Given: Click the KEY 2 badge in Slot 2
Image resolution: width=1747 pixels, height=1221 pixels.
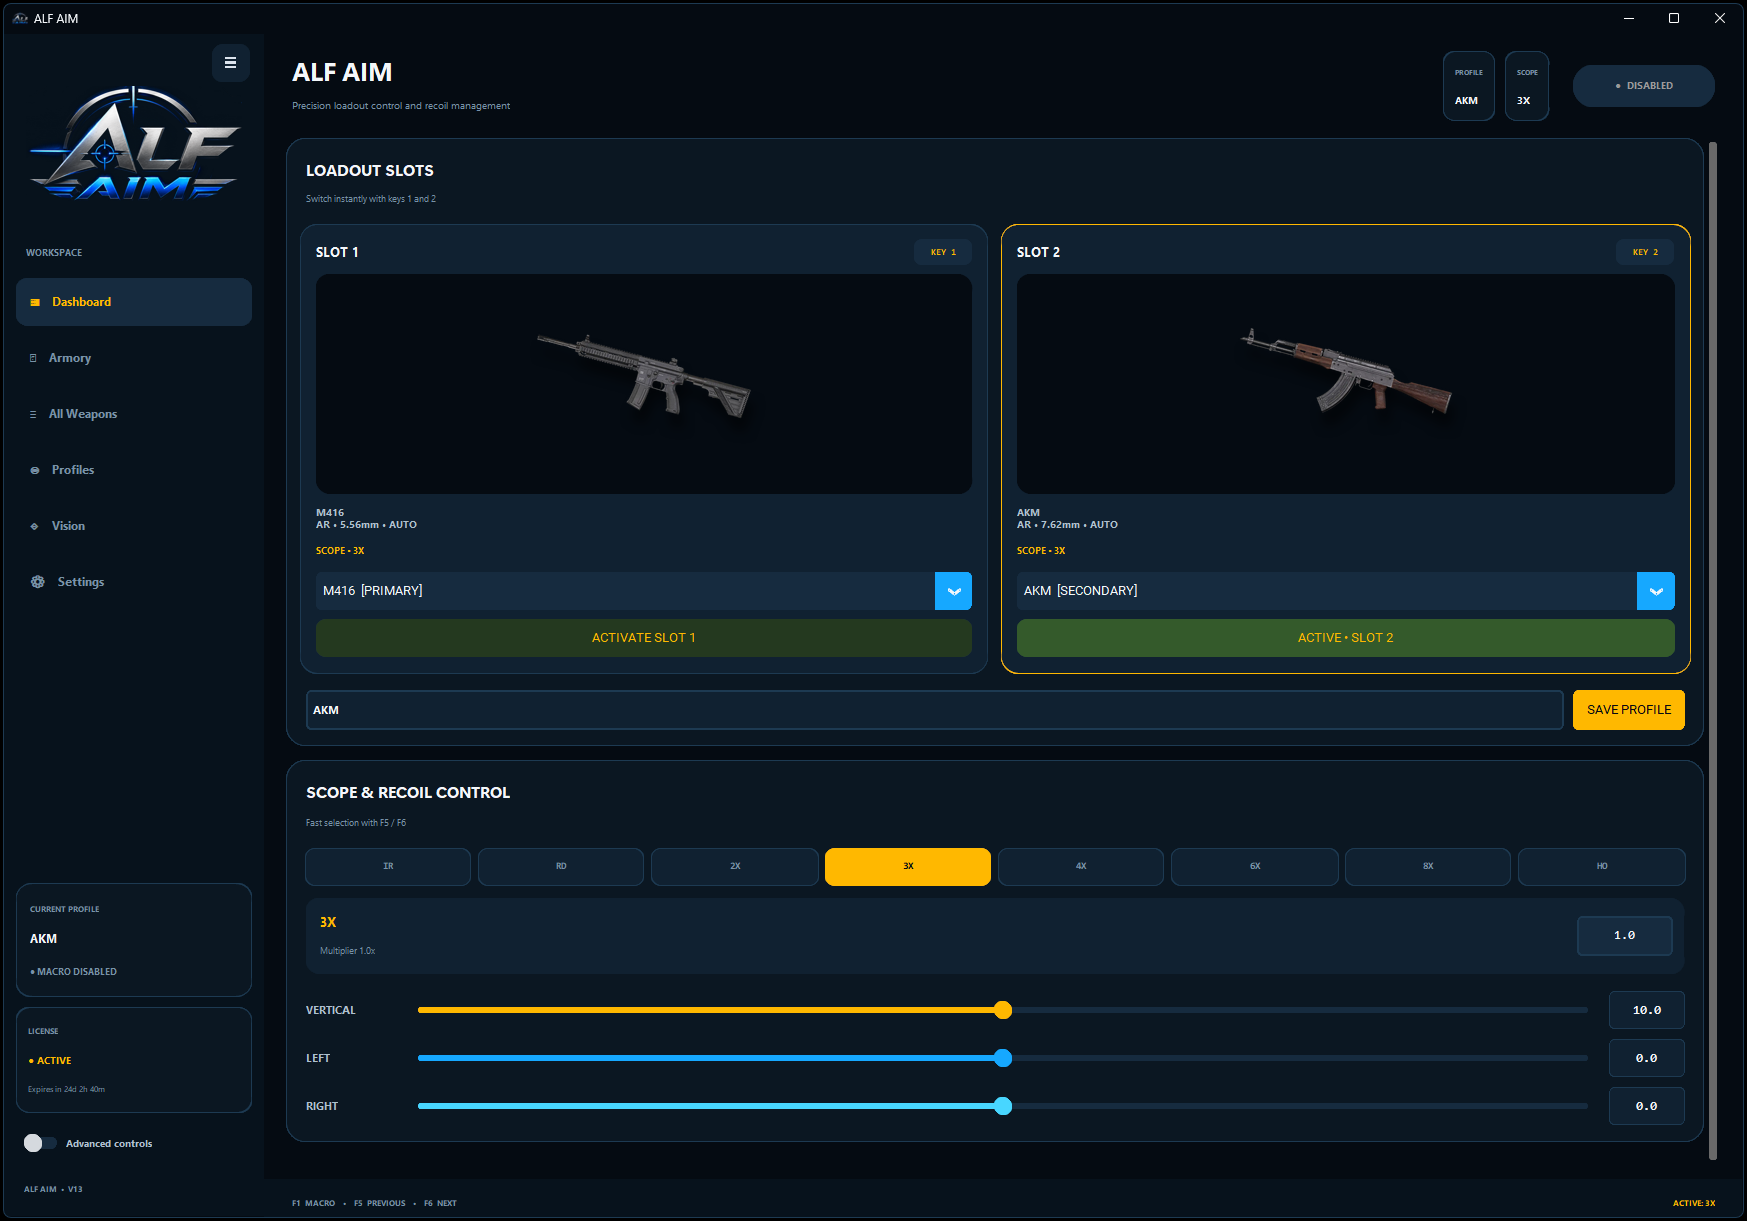Looking at the screenshot, I should (x=1645, y=252).
